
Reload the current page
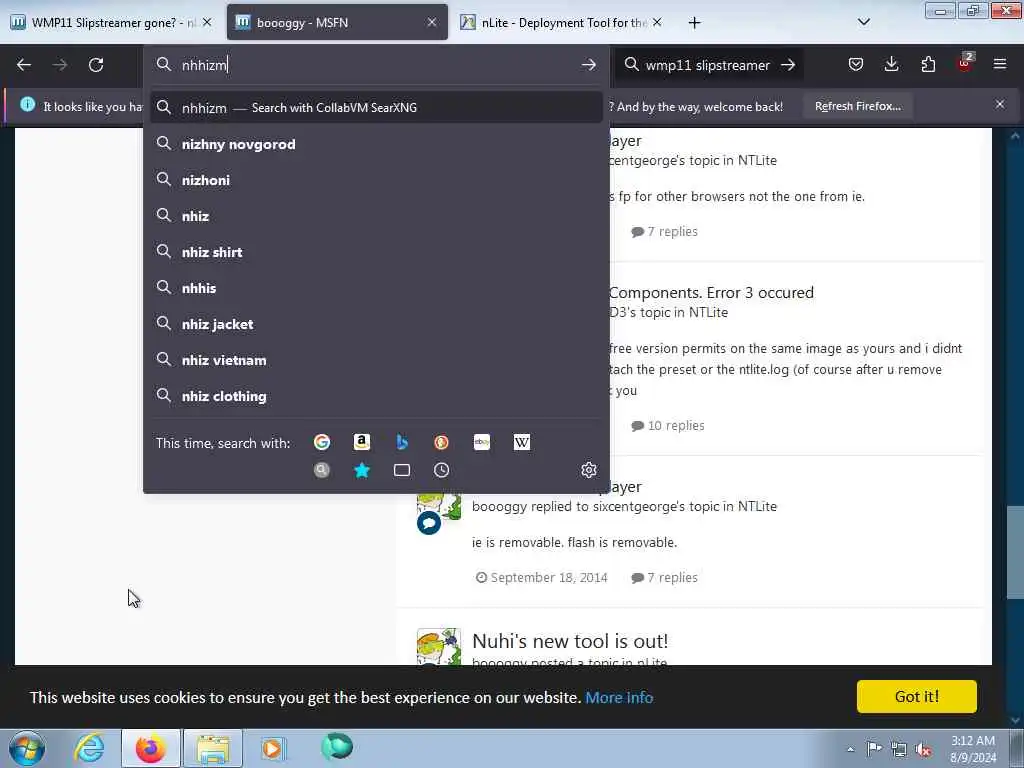(96, 65)
